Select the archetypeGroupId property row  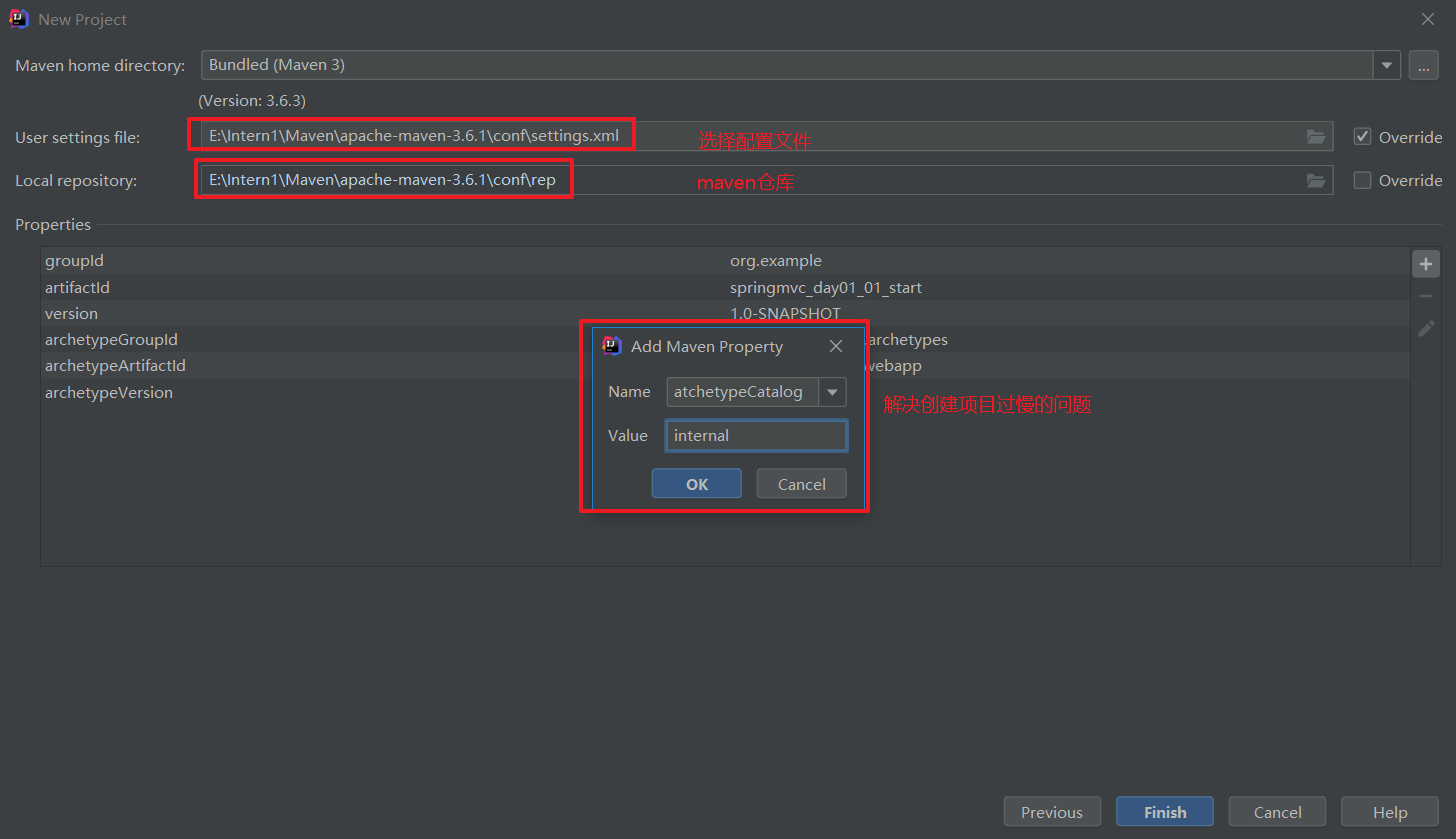pos(725,340)
